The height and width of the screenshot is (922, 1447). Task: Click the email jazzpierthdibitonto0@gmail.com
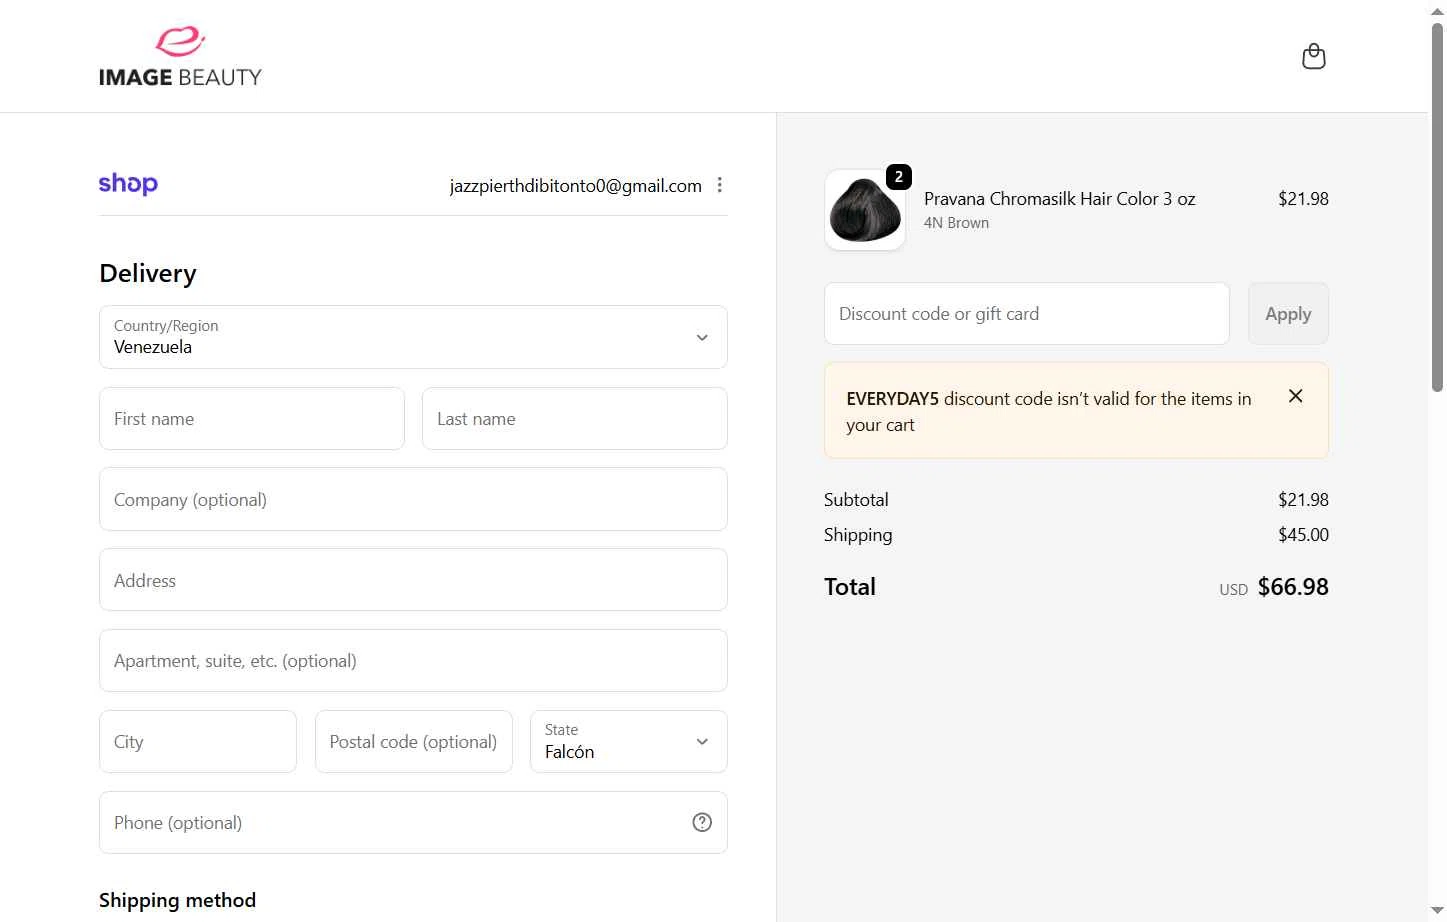tap(575, 185)
